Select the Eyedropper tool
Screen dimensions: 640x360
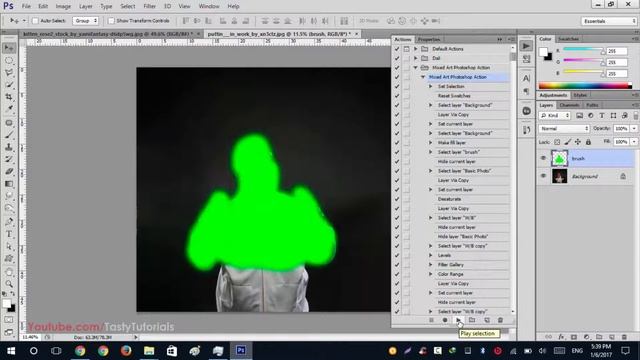9,109
